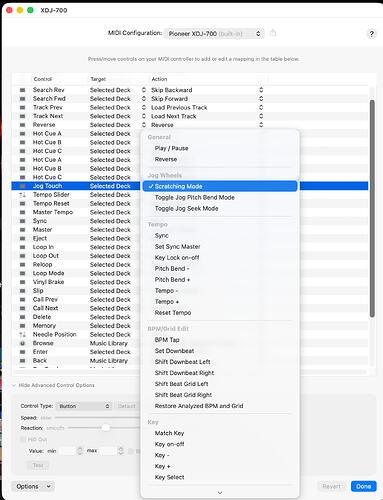The width and height of the screenshot is (383, 500).
Task: Adjust the Speed slider track
Action: 97,418
